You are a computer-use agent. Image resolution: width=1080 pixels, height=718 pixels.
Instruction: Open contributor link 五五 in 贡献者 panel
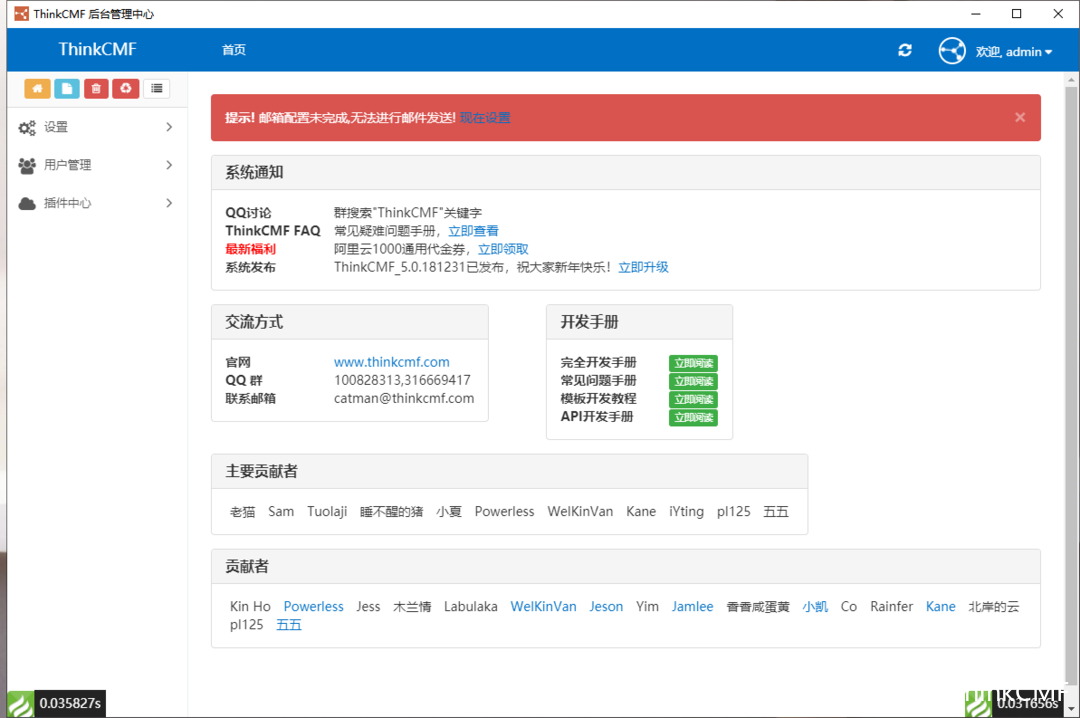tap(289, 624)
